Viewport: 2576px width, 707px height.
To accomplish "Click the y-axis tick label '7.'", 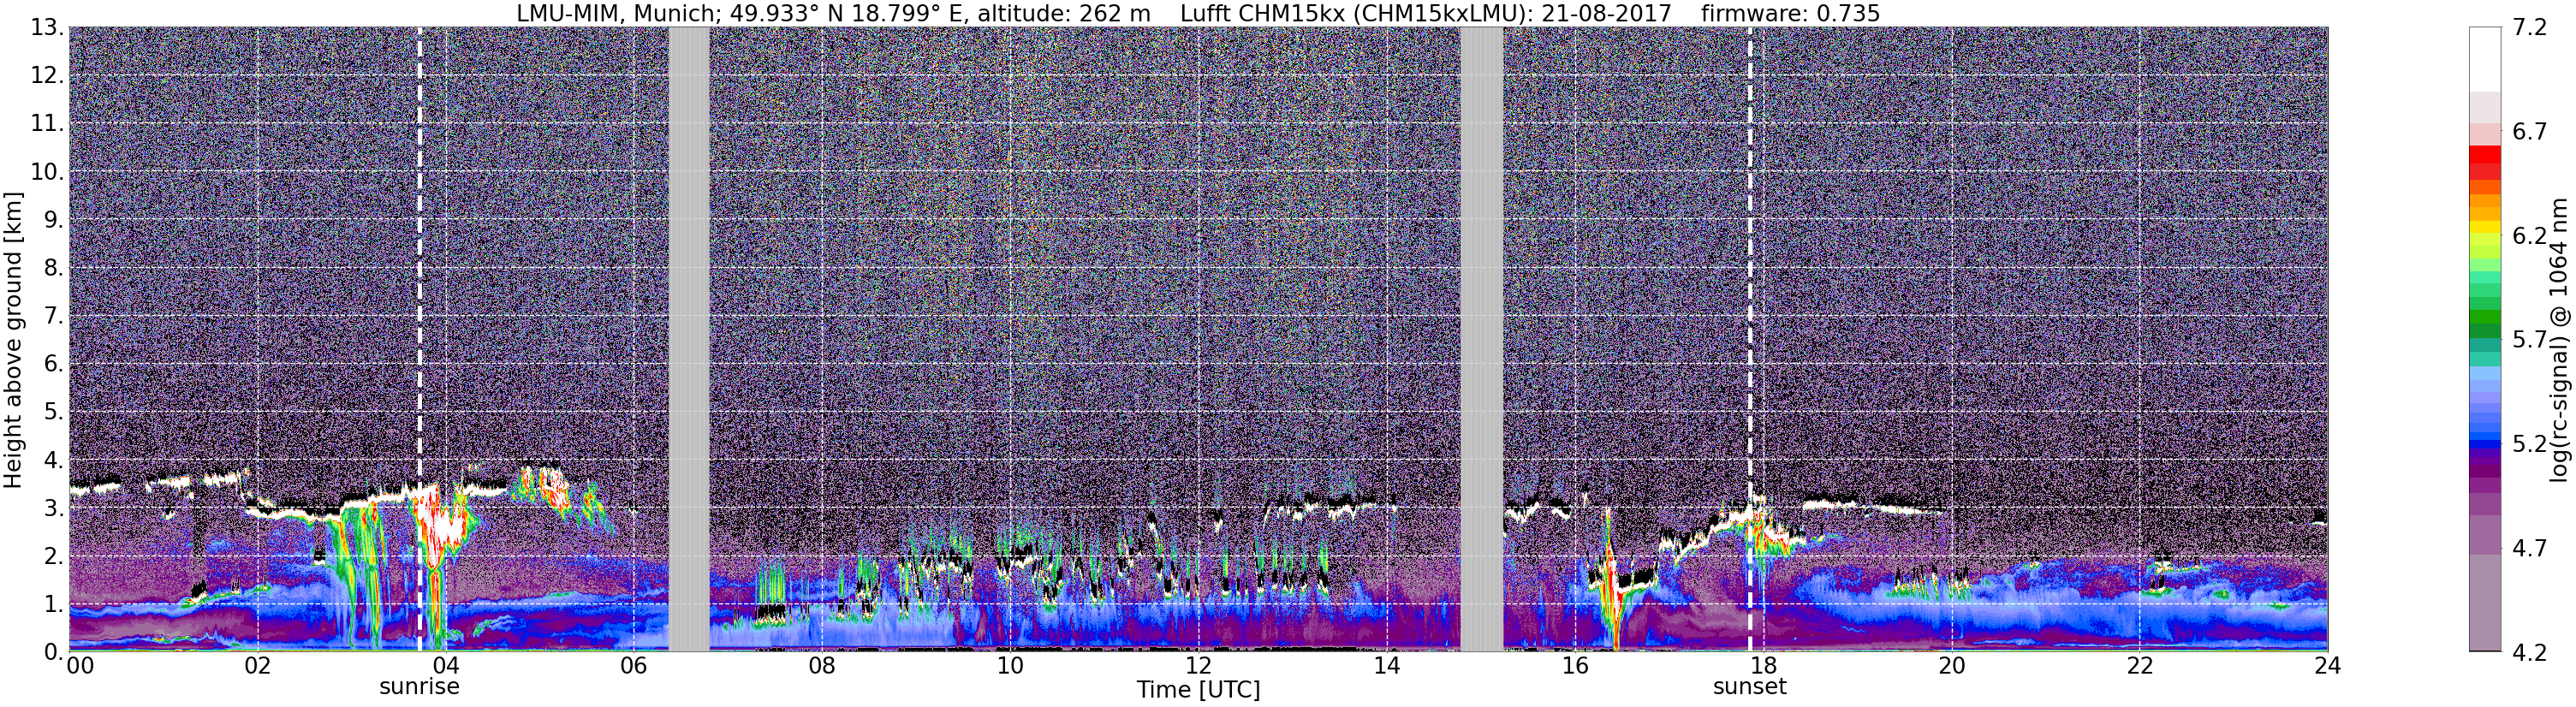I will (x=54, y=316).
